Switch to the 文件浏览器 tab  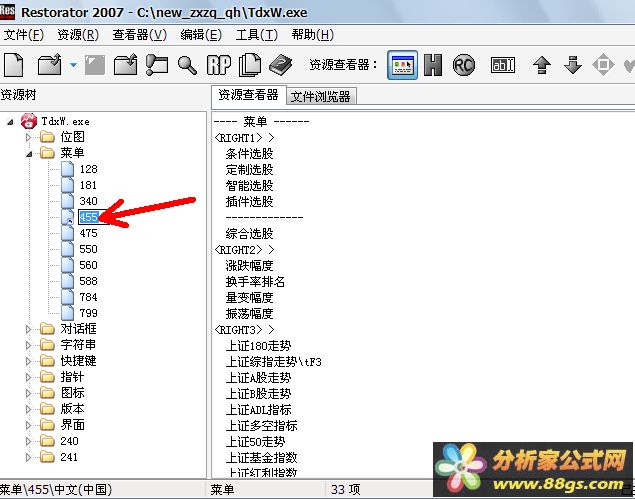click(321, 96)
